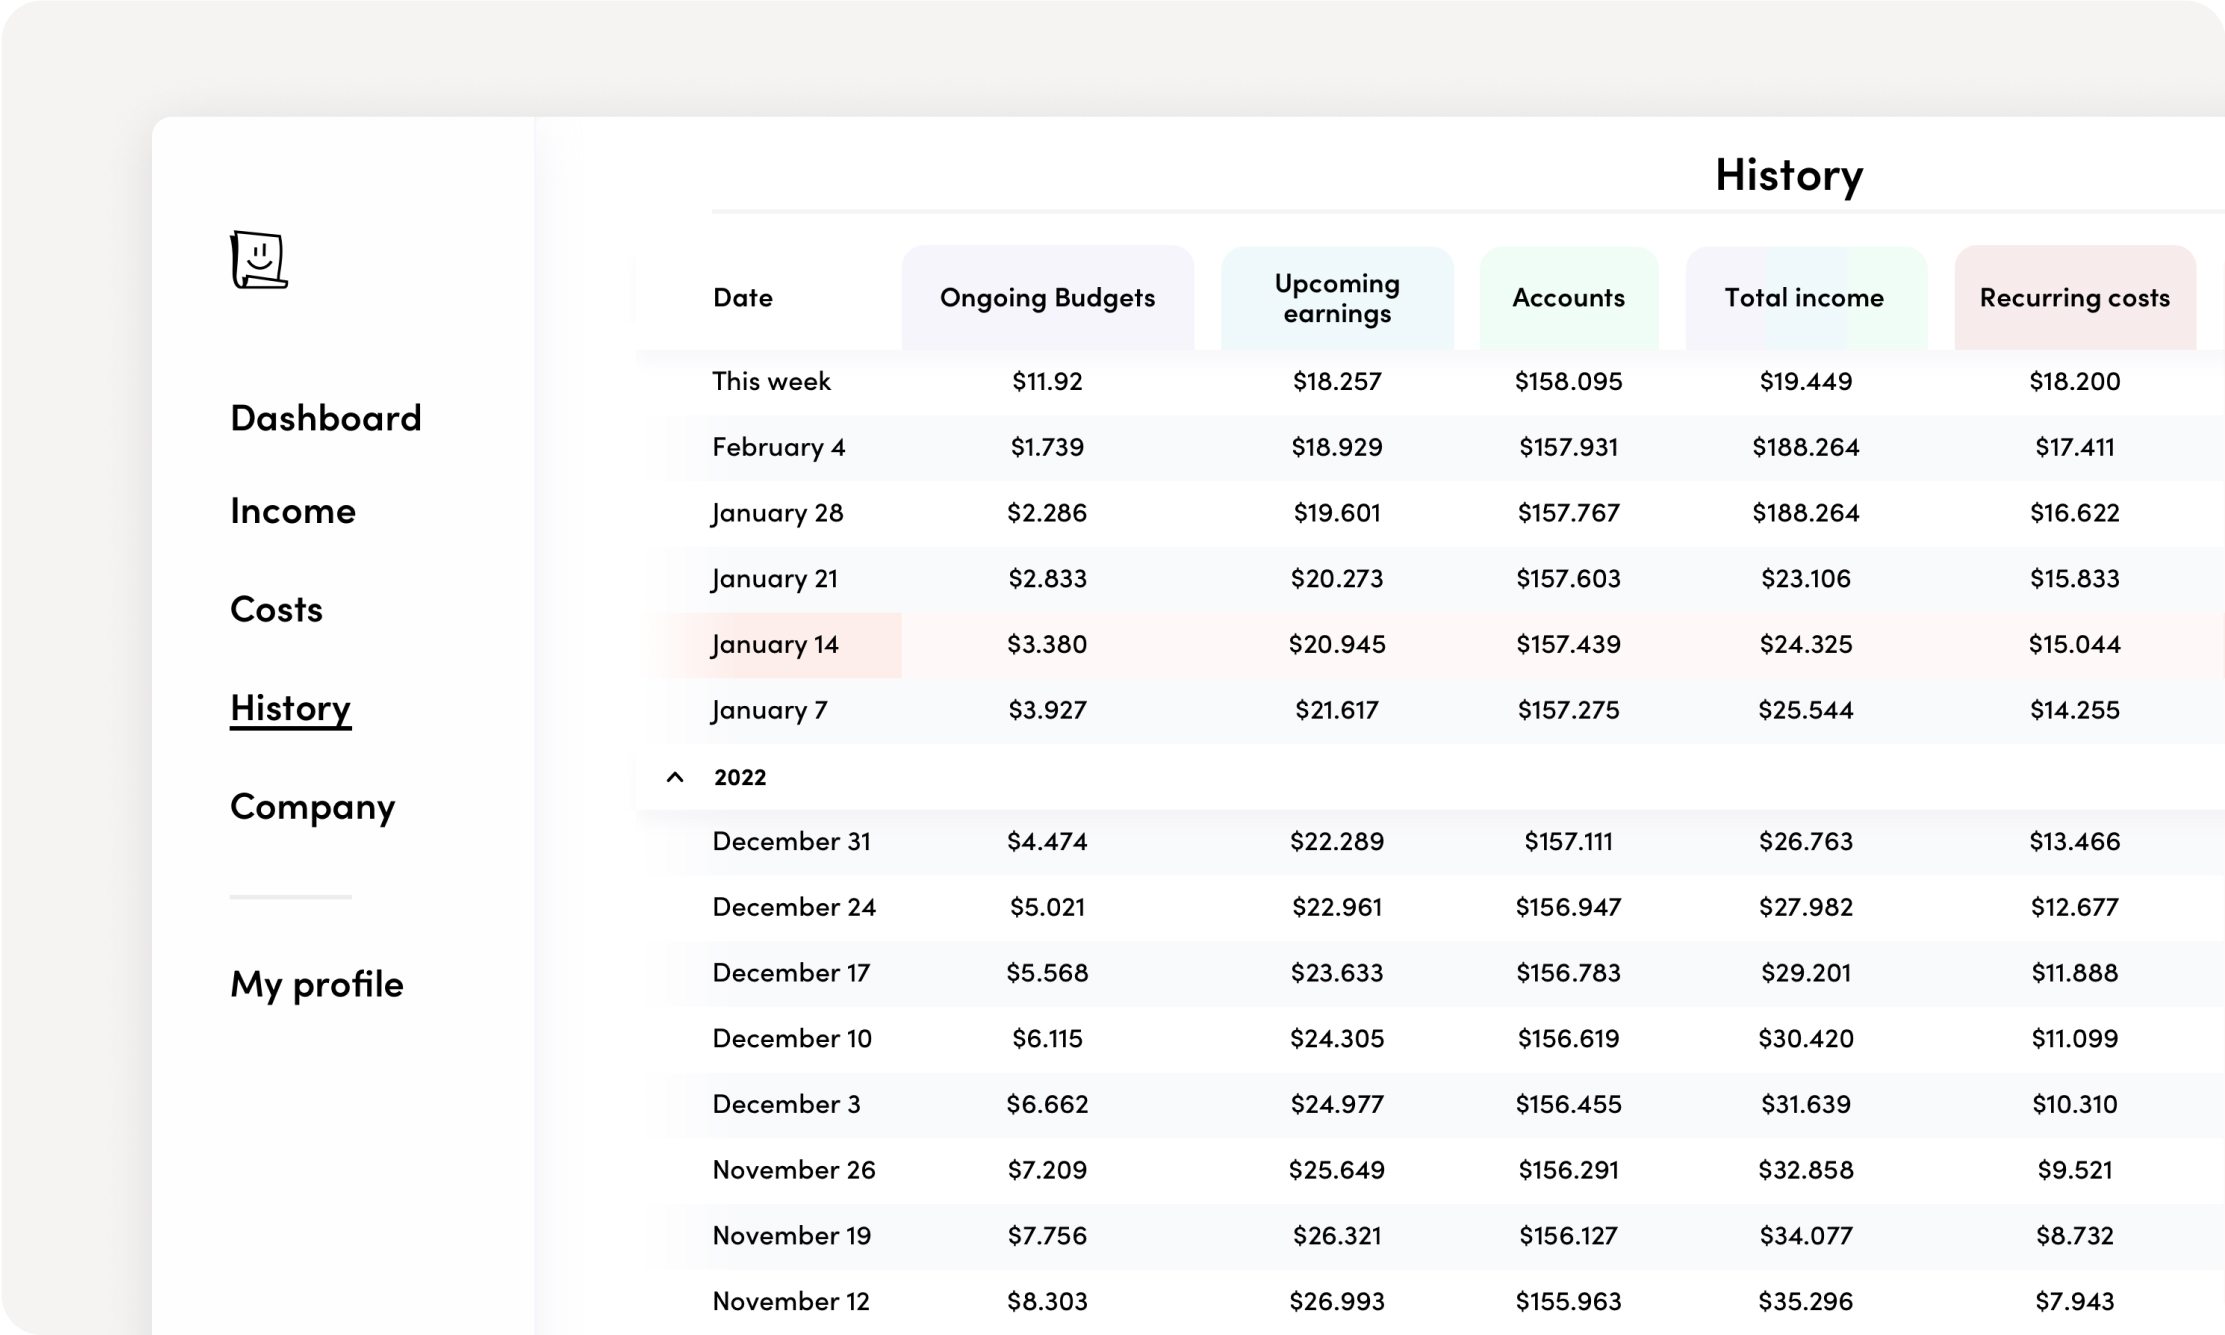Click the $5.568 ongoing budgets value
This screenshot has width=2225, height=1335.
(1047, 973)
